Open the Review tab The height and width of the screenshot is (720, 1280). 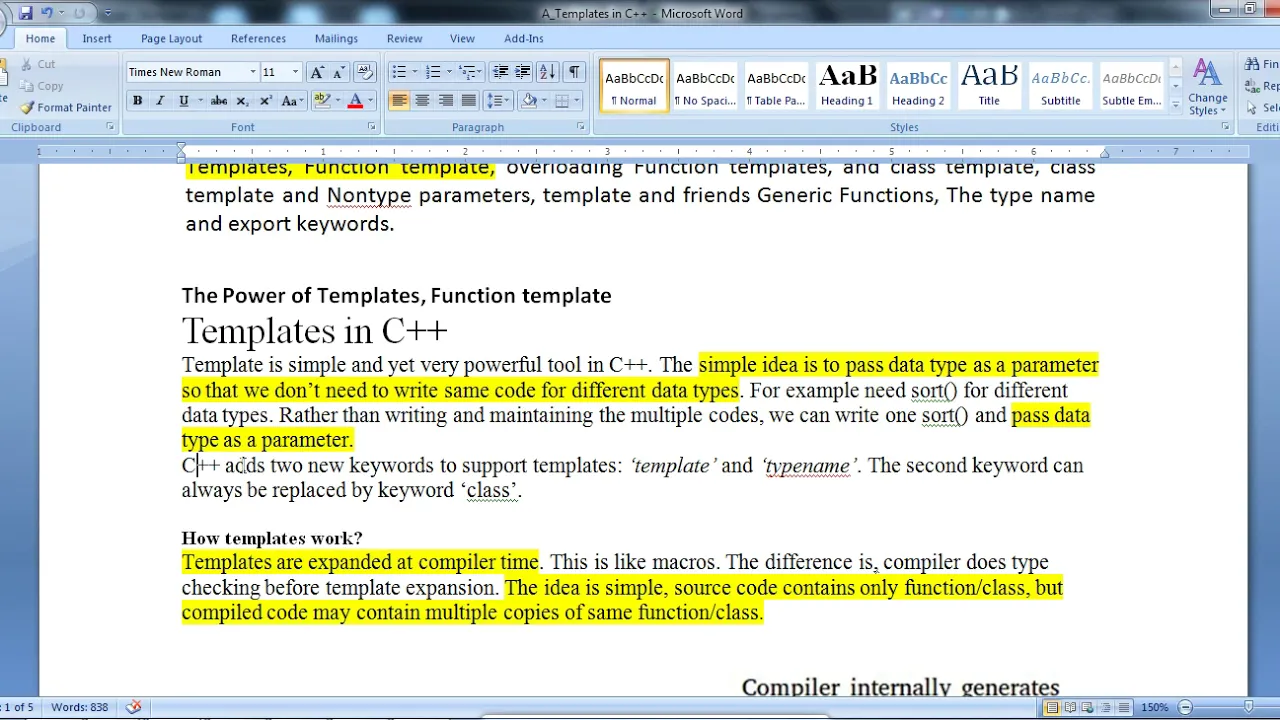tap(404, 38)
